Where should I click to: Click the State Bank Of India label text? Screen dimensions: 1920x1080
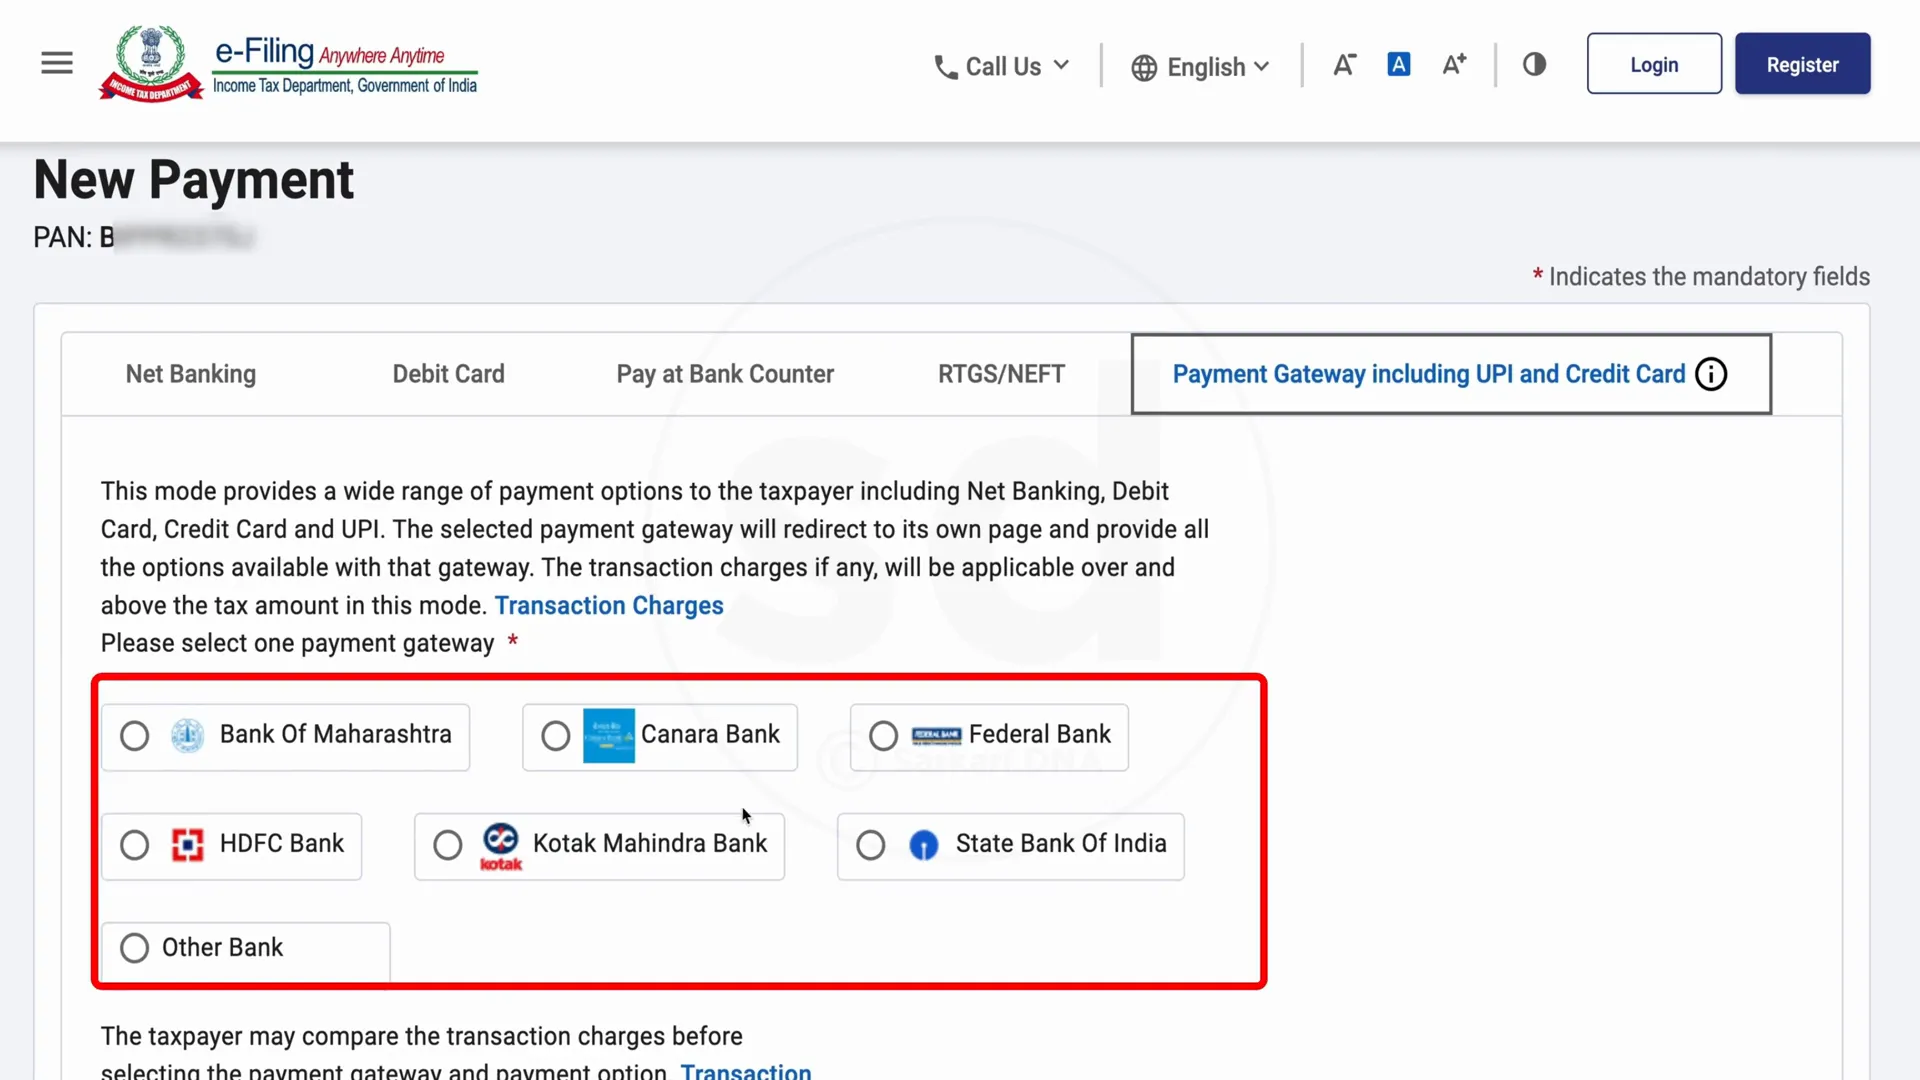(1061, 843)
